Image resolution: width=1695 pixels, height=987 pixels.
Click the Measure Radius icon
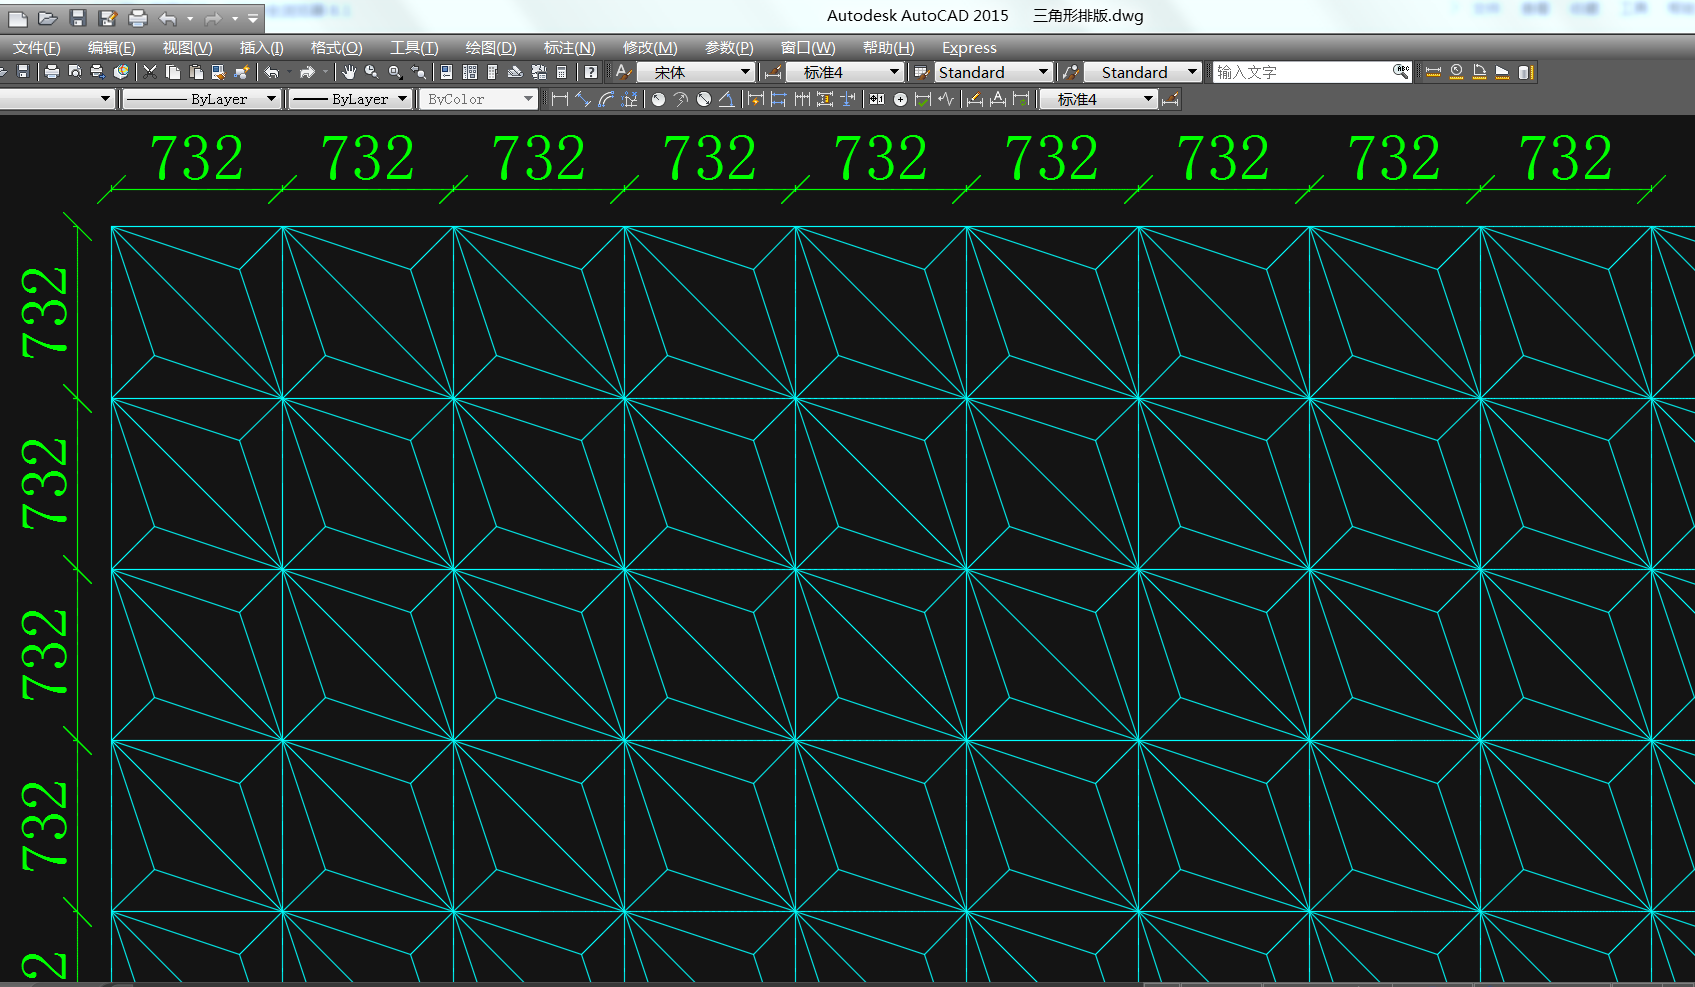pyautogui.click(x=1456, y=72)
